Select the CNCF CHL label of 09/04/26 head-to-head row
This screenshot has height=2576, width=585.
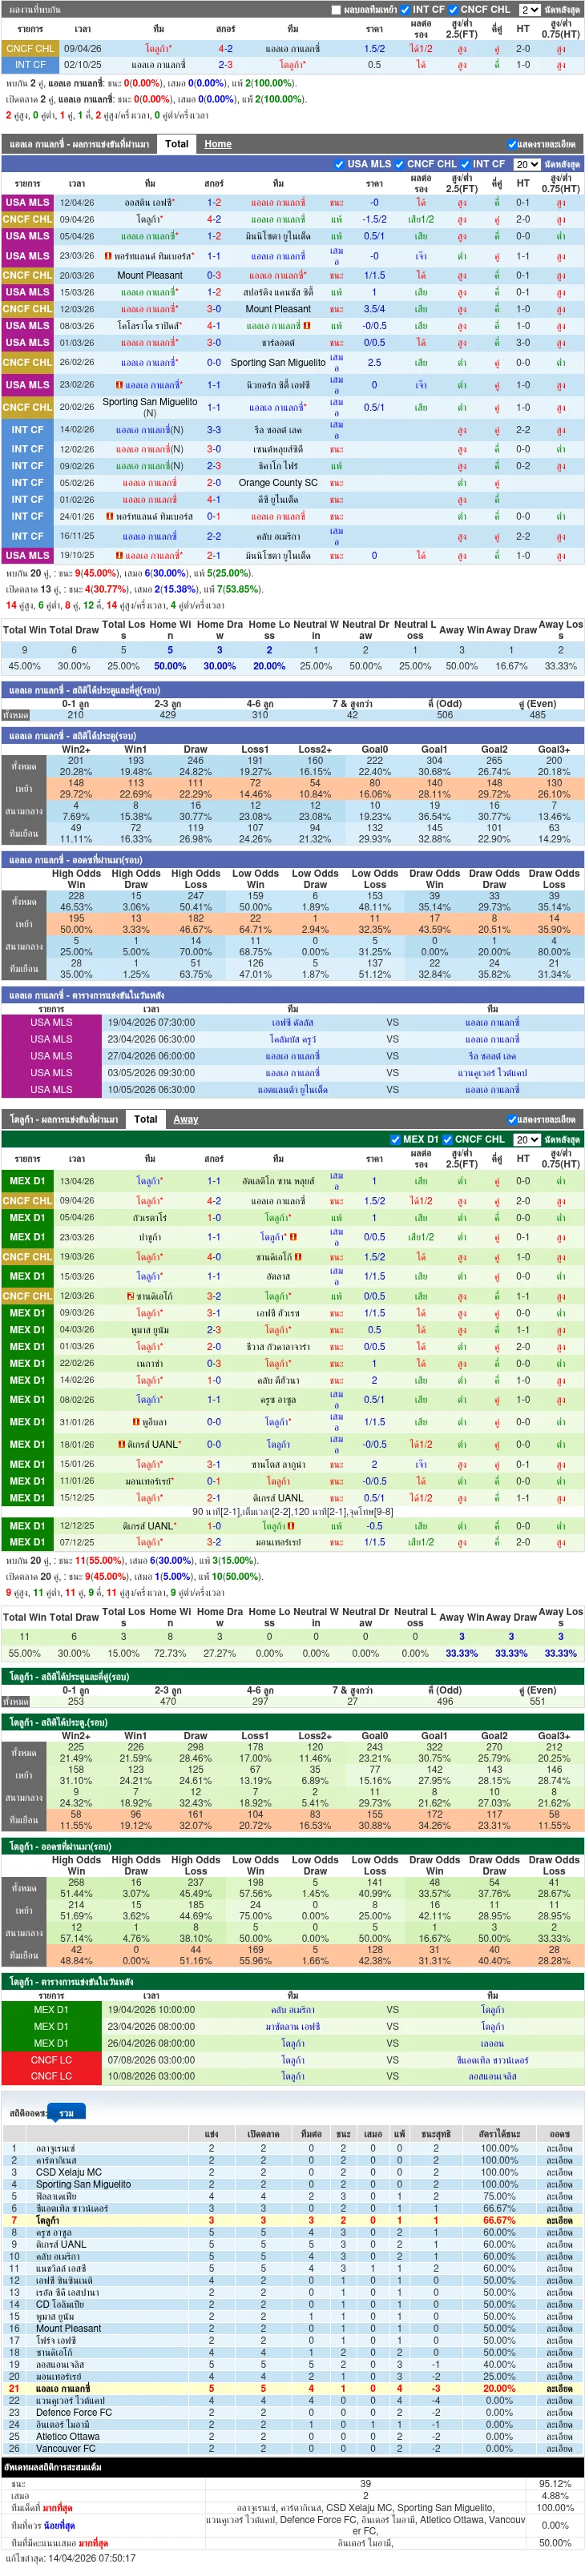coord(30,48)
